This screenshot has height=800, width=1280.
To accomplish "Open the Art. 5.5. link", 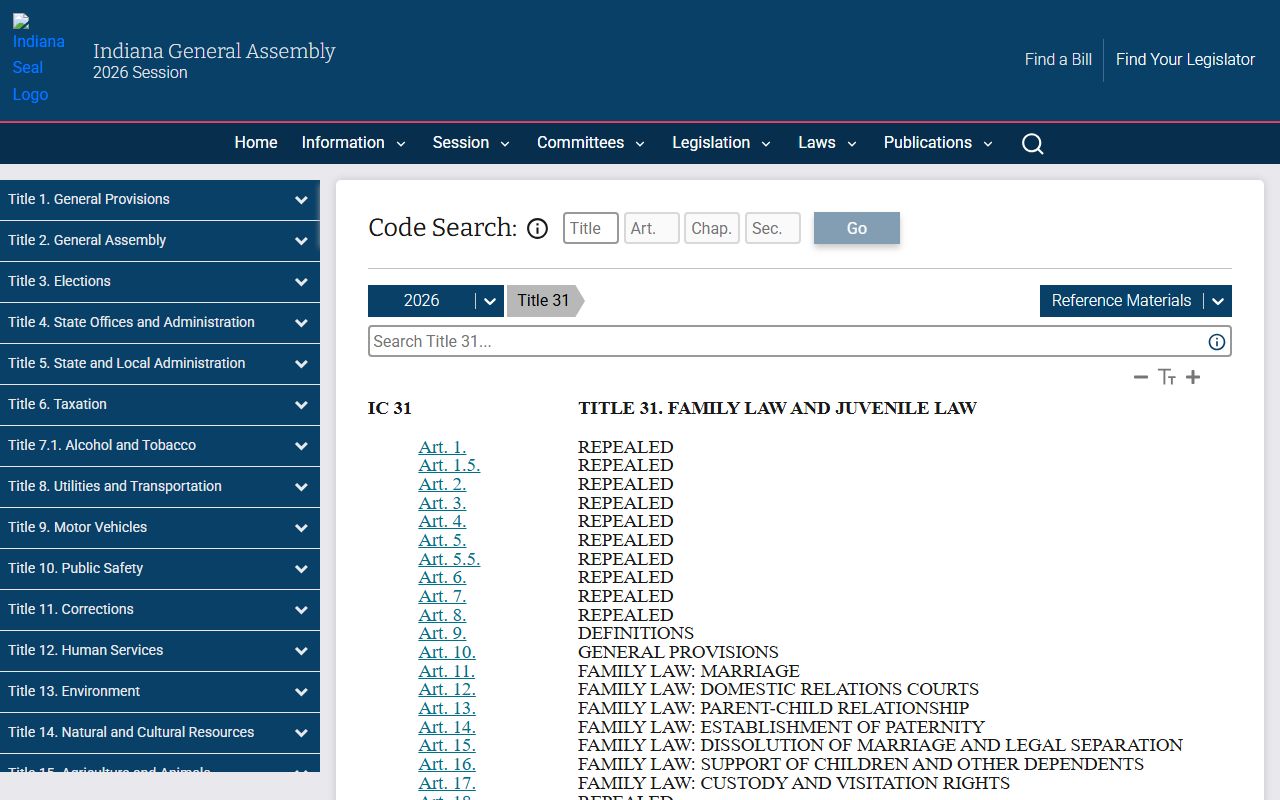I will [x=449, y=559].
